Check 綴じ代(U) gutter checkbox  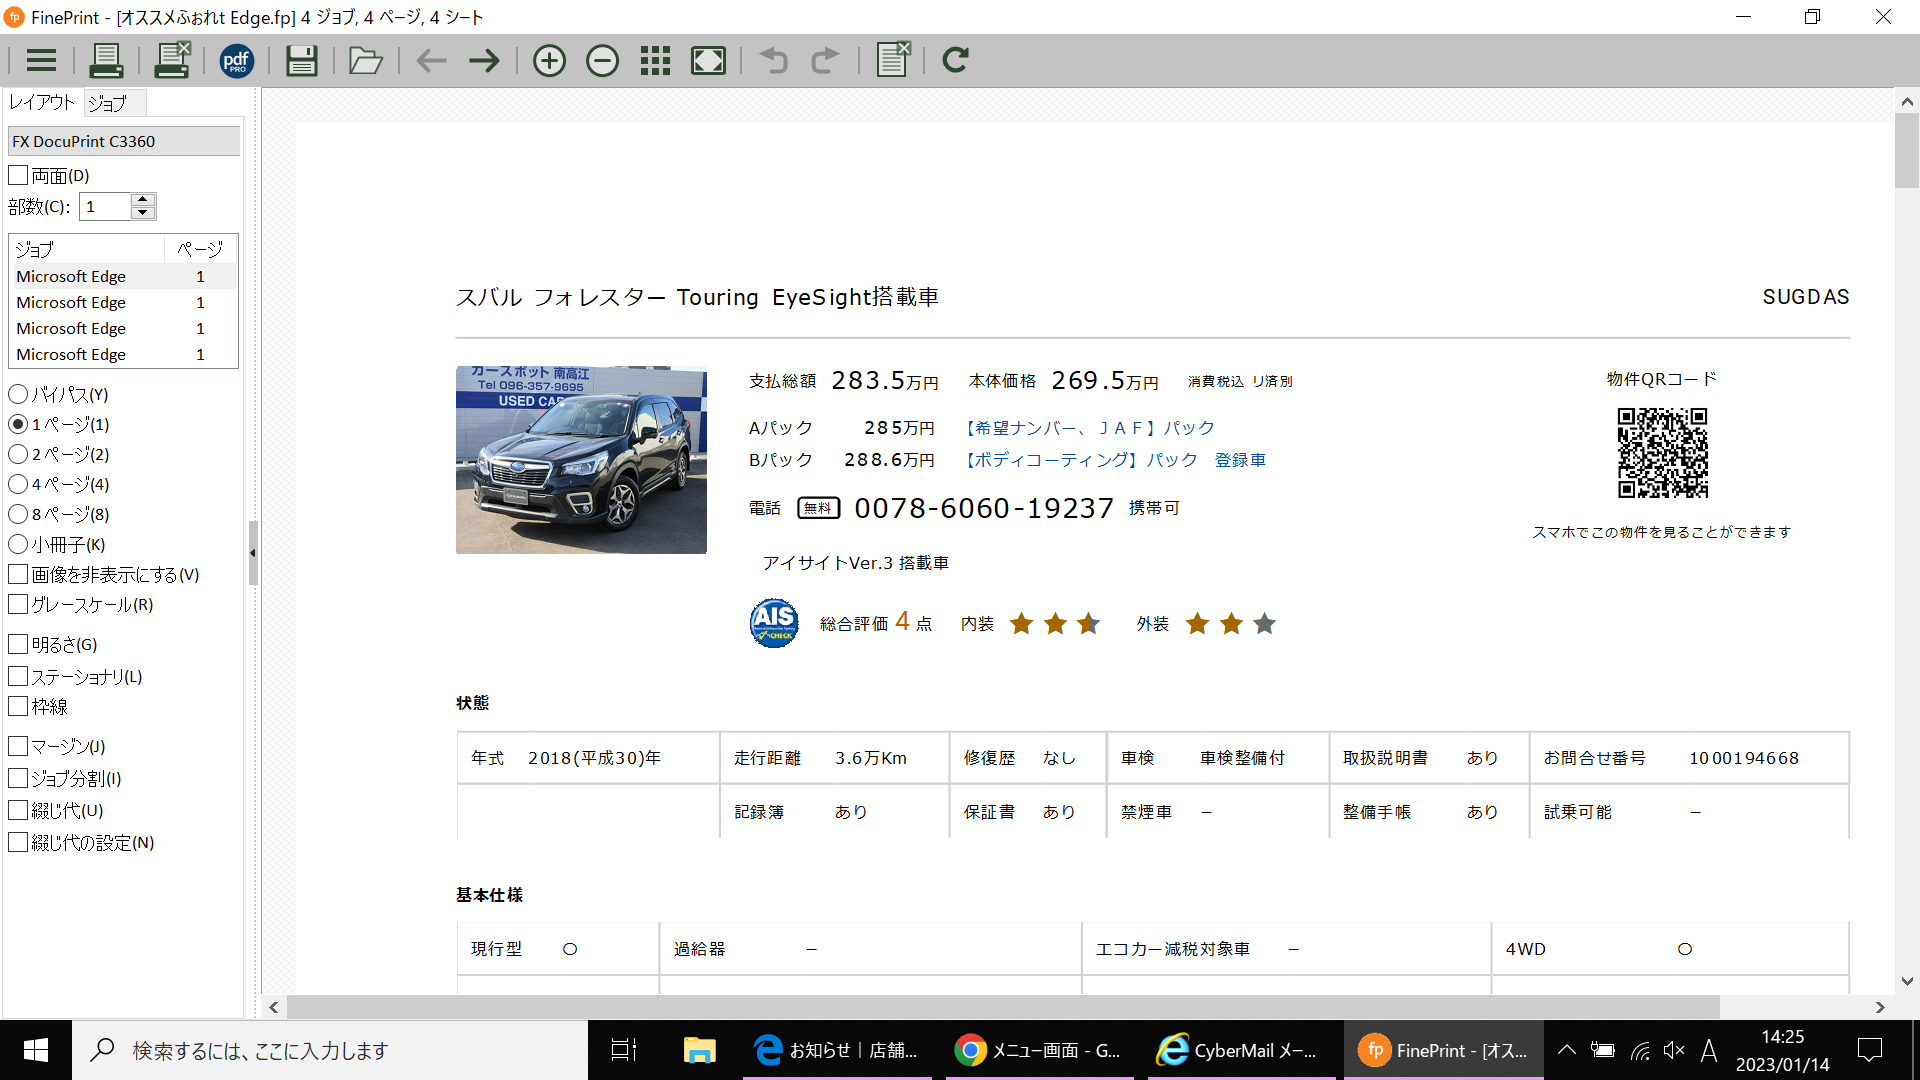[18, 810]
